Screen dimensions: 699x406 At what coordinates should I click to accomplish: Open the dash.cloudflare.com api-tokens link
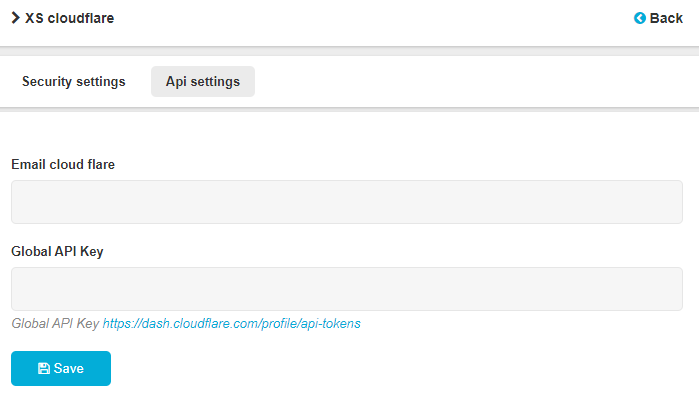[x=231, y=324]
